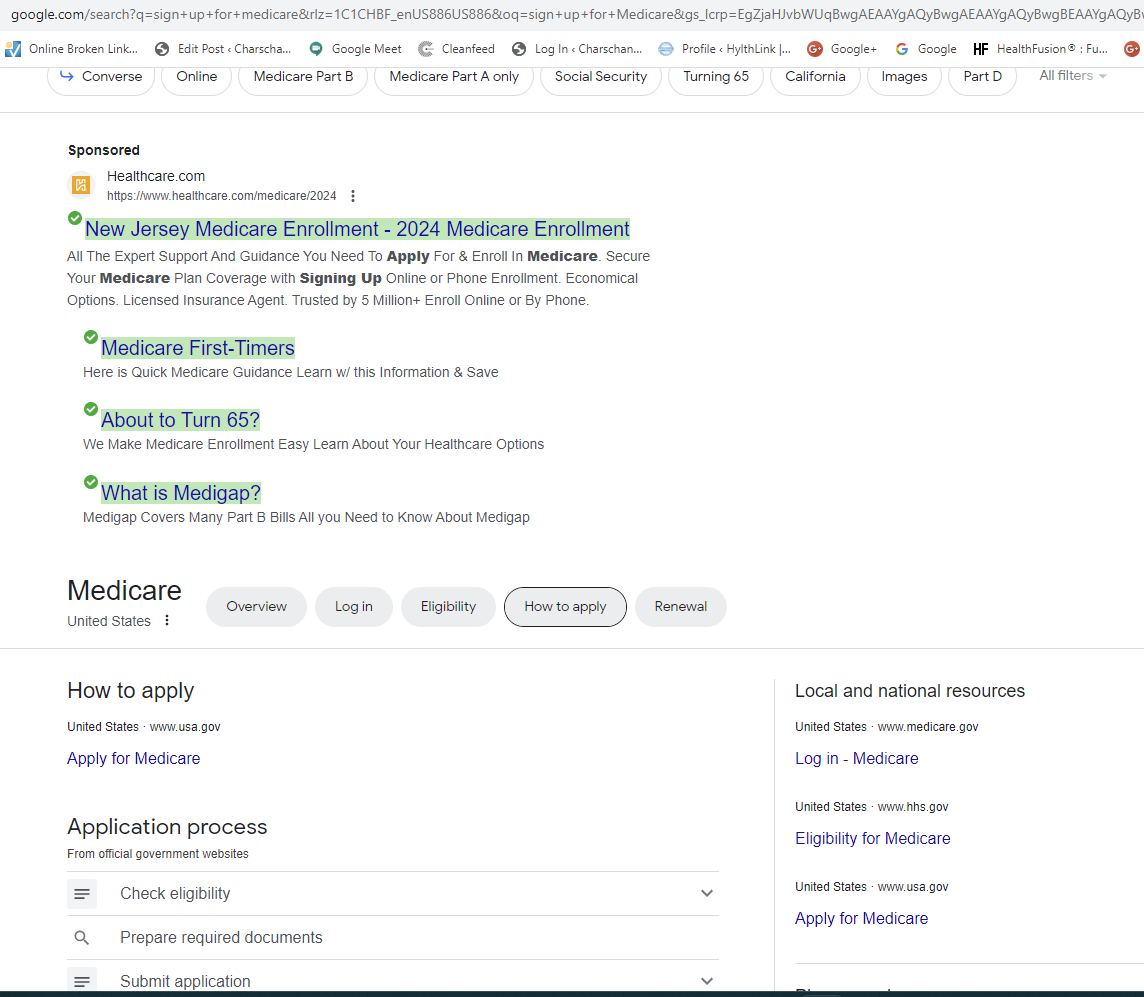
Task: Click the Healthcare.com site favicon
Action: 81,185
